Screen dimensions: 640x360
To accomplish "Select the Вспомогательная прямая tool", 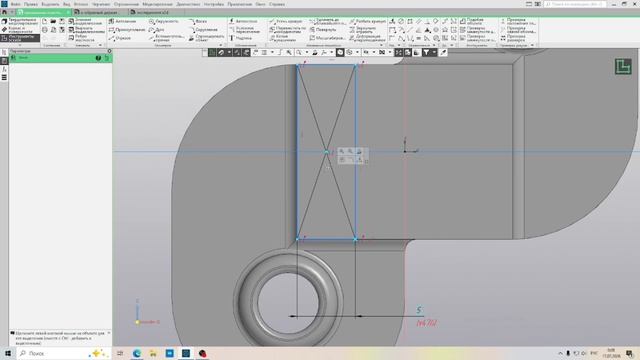I will (x=167, y=38).
